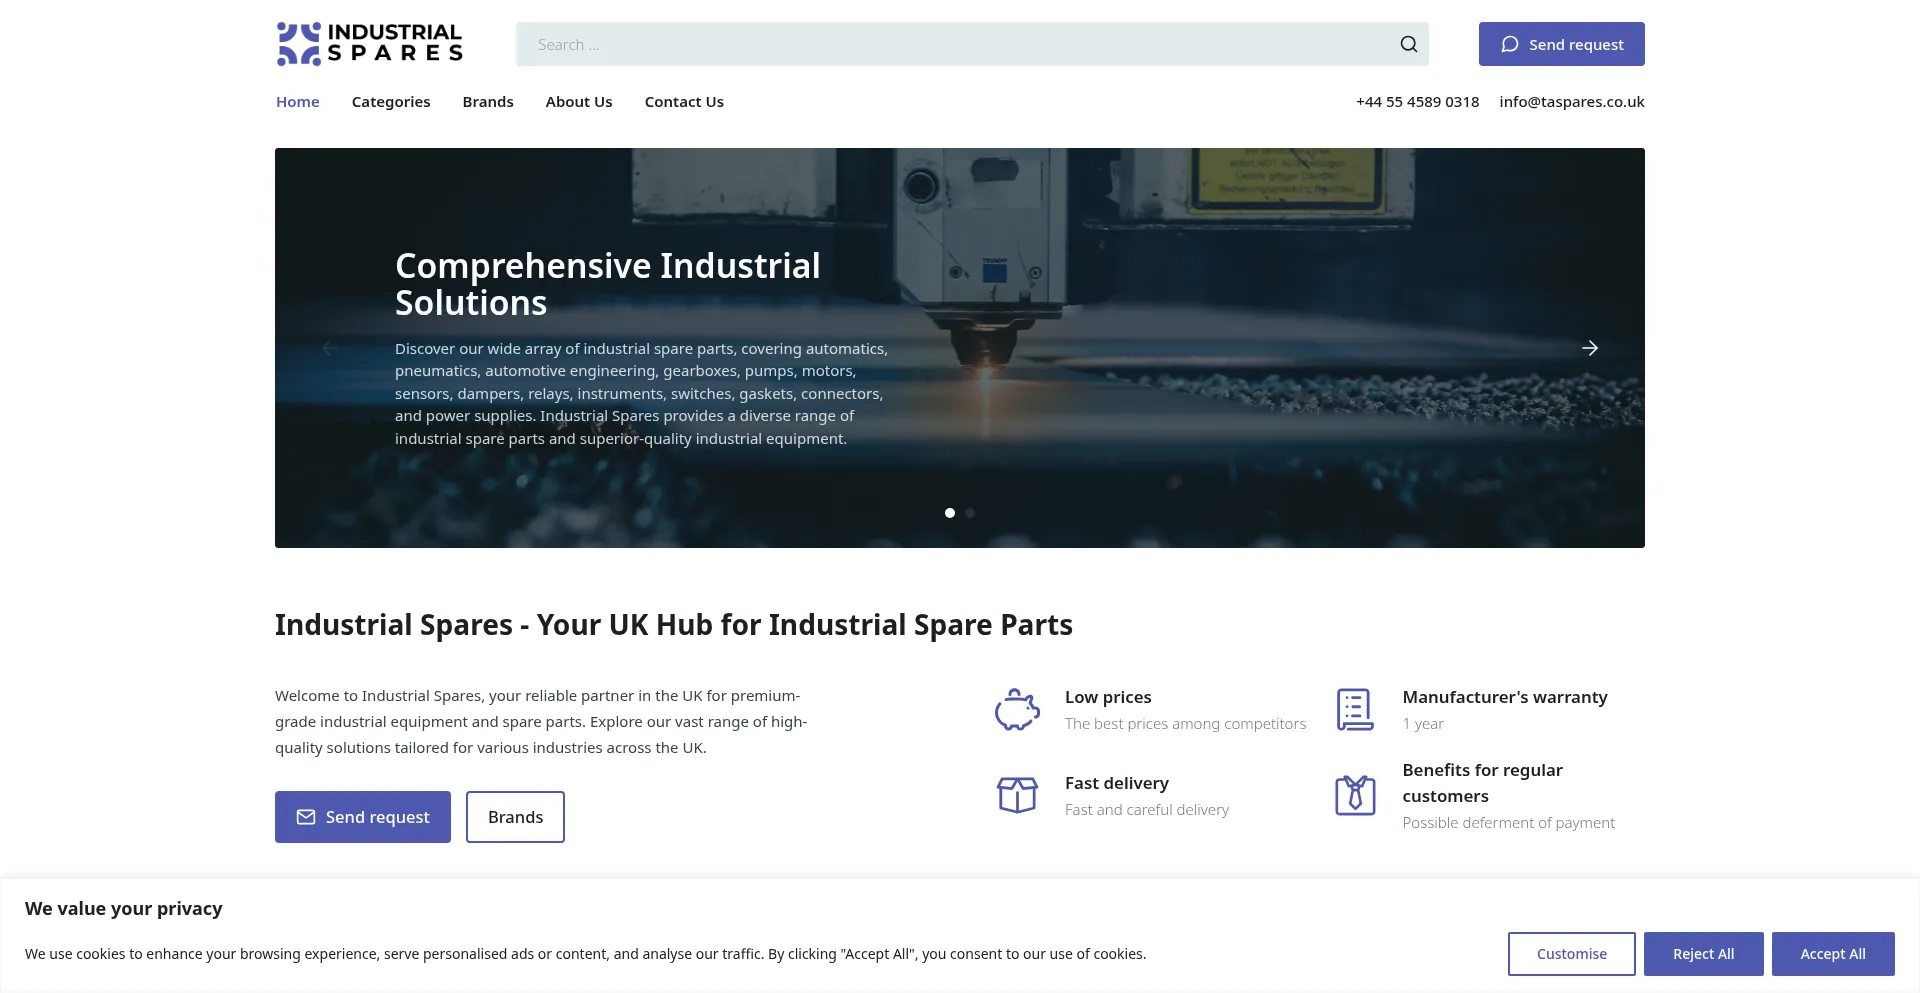The height and width of the screenshot is (993, 1920).
Task: Click the piggy bank Low prices icon
Action: (1017, 710)
